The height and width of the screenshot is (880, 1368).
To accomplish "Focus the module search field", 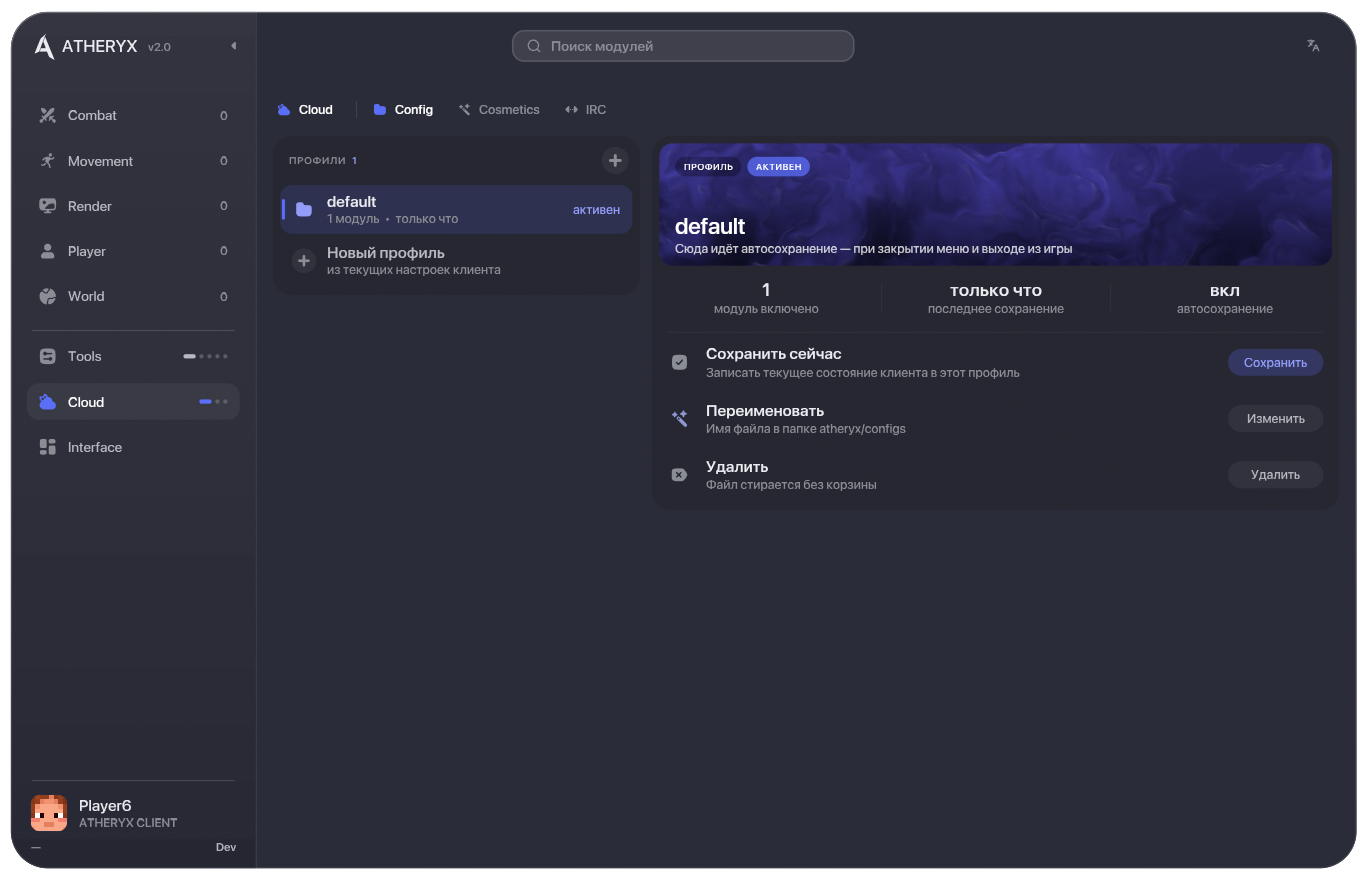I will (x=683, y=46).
